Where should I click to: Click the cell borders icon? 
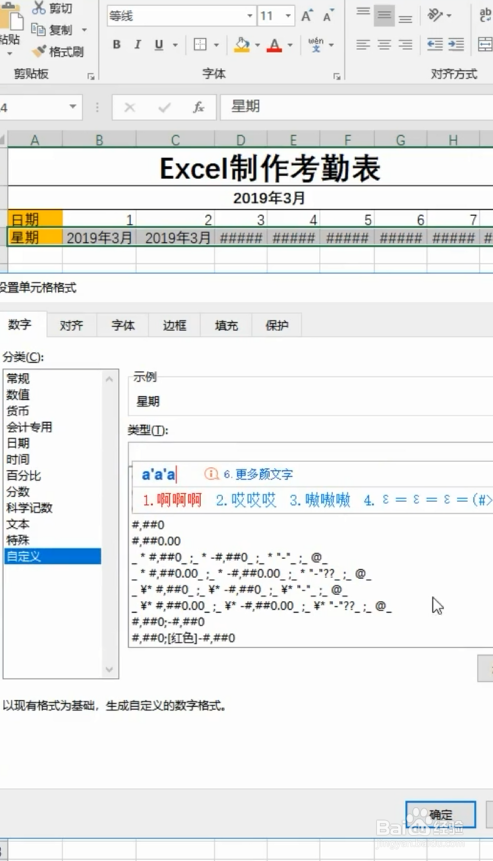(x=200, y=44)
